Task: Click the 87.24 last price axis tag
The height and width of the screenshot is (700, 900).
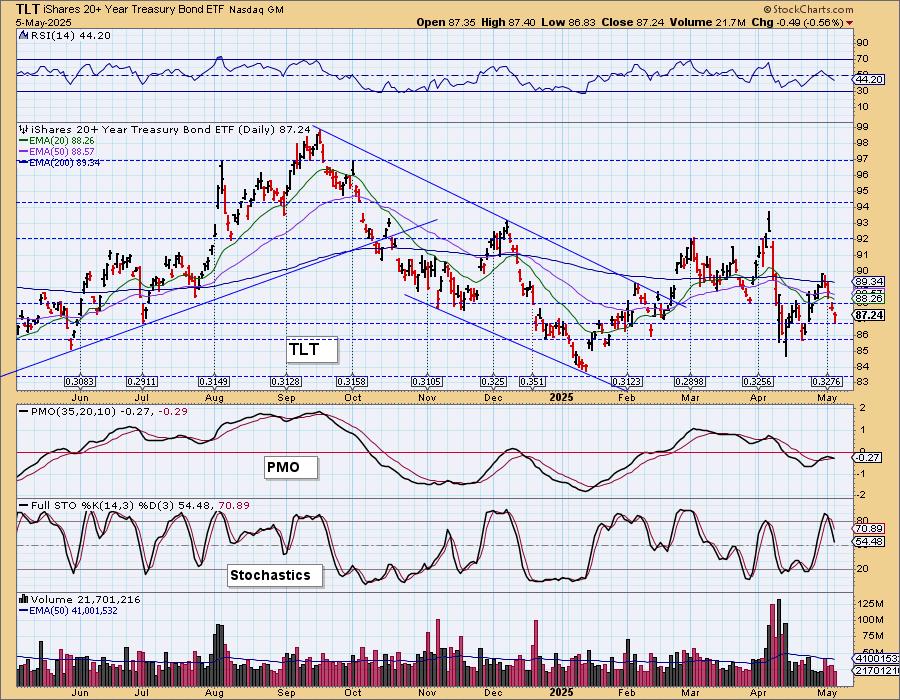Action: point(870,316)
